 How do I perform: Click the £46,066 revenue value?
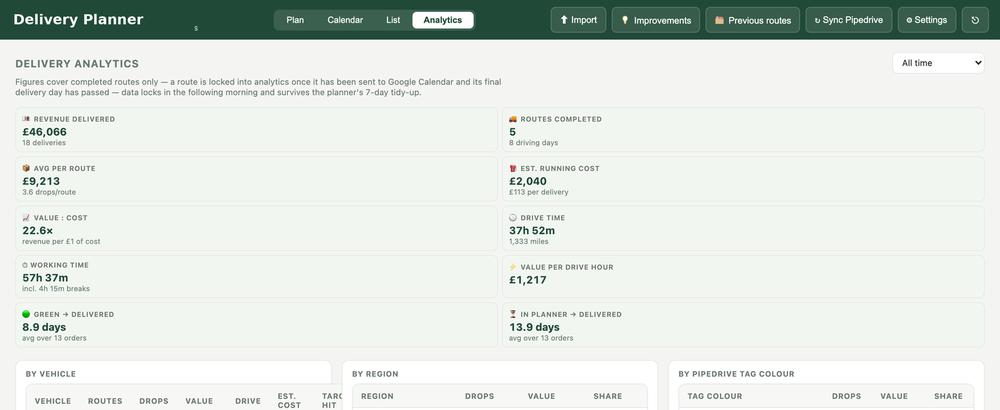tap(44, 132)
